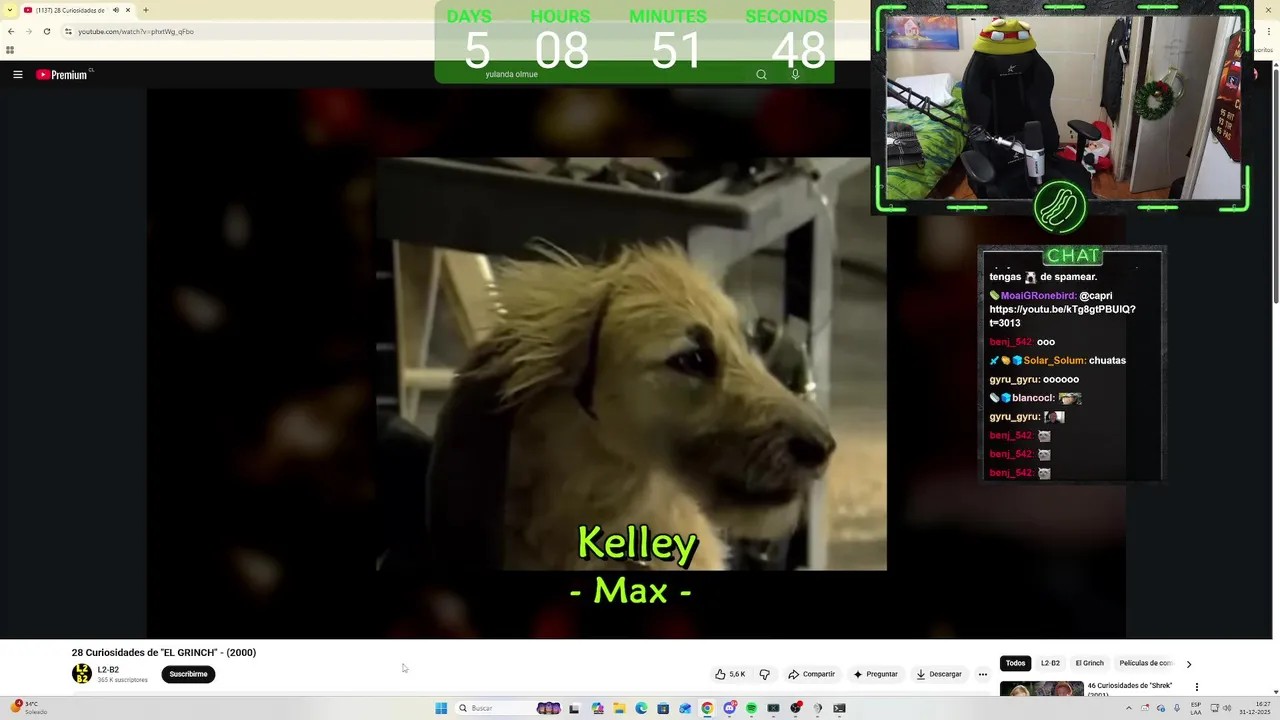
Task: Click the Descargar button
Action: [x=939, y=674]
